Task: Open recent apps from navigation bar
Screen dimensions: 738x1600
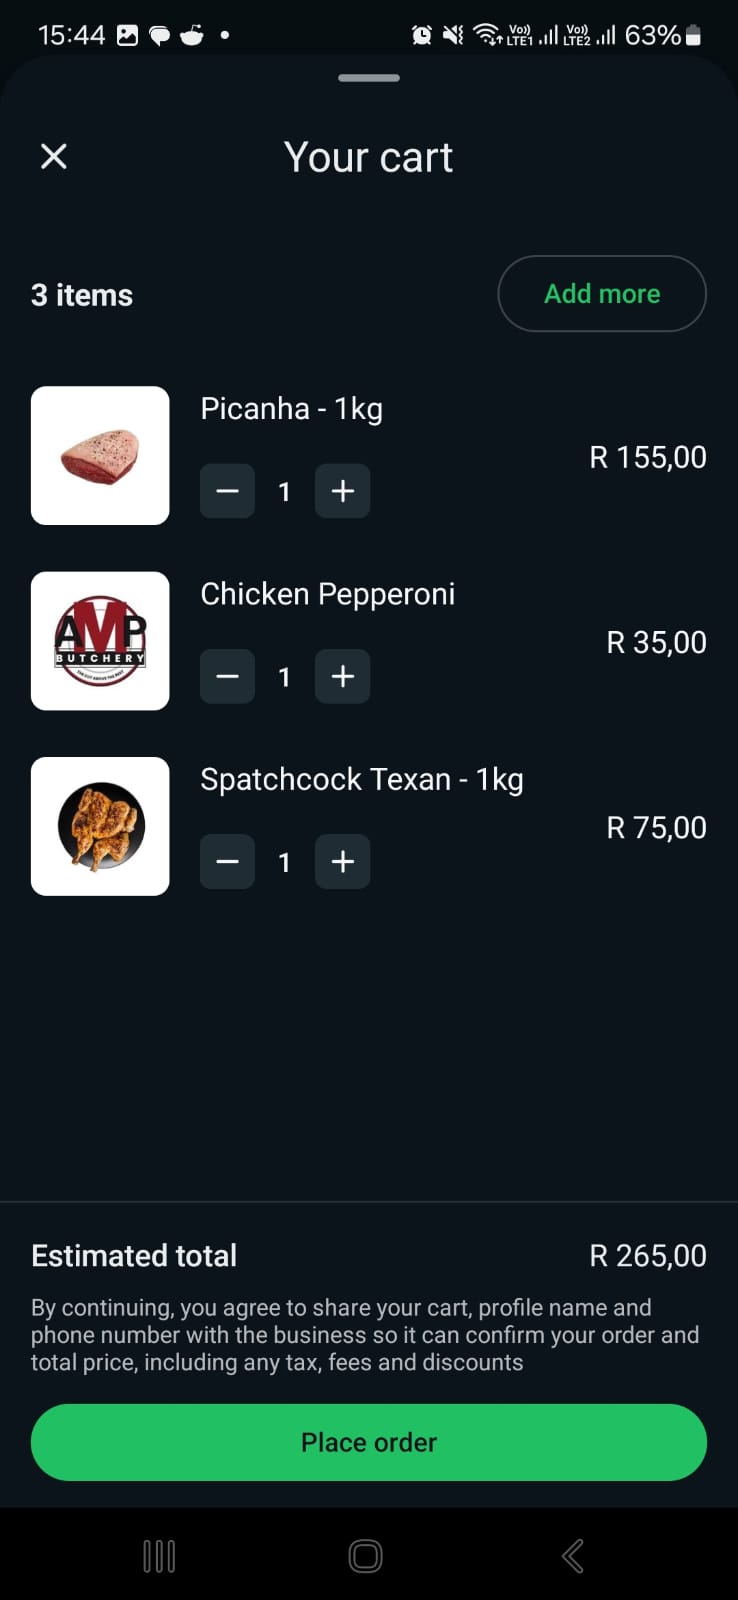Action: pos(159,1556)
